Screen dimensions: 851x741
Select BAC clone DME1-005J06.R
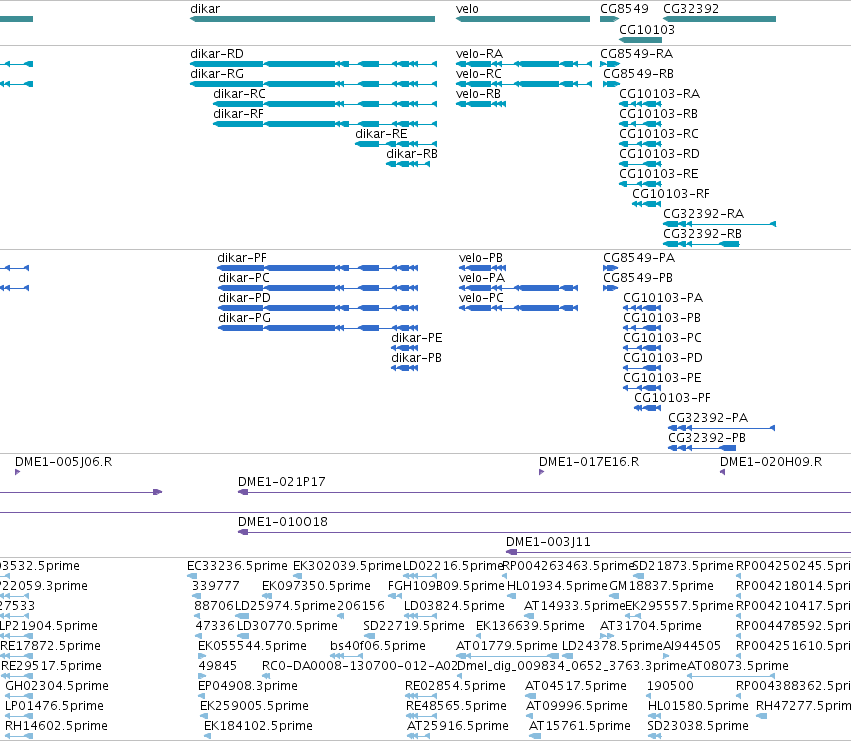pos(63,462)
